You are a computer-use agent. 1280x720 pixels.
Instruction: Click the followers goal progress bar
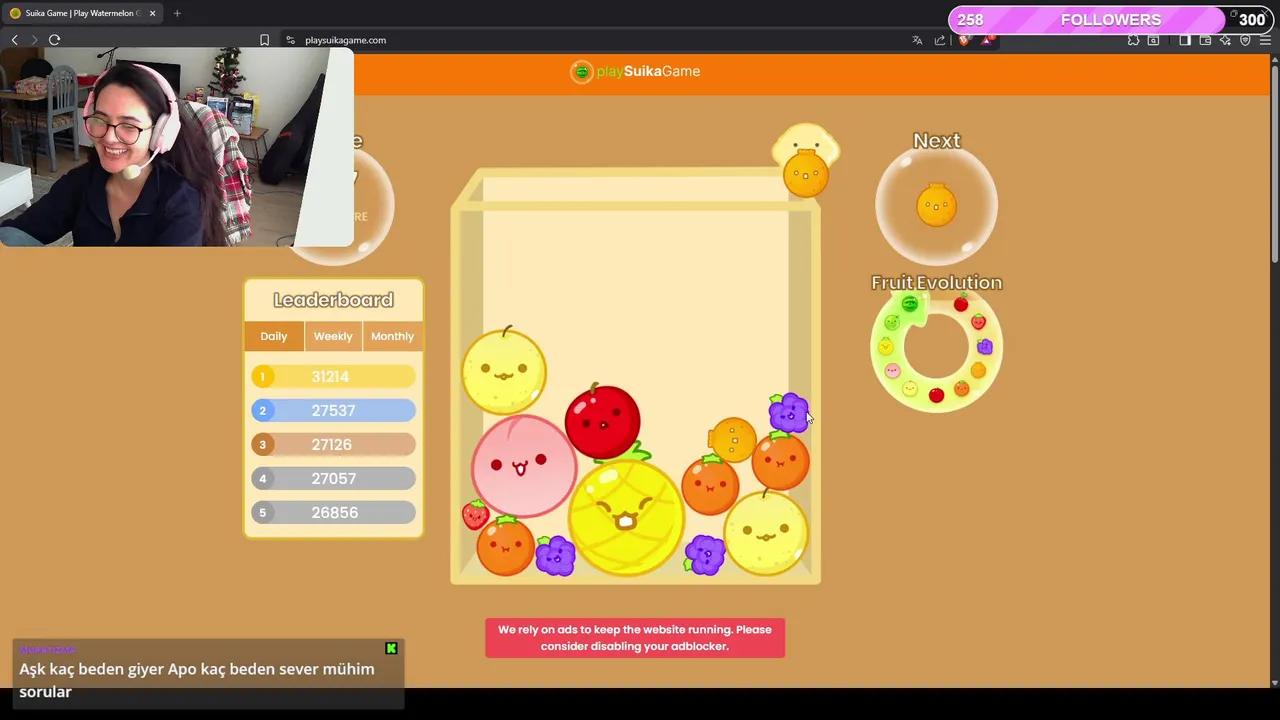[x=1110, y=20]
